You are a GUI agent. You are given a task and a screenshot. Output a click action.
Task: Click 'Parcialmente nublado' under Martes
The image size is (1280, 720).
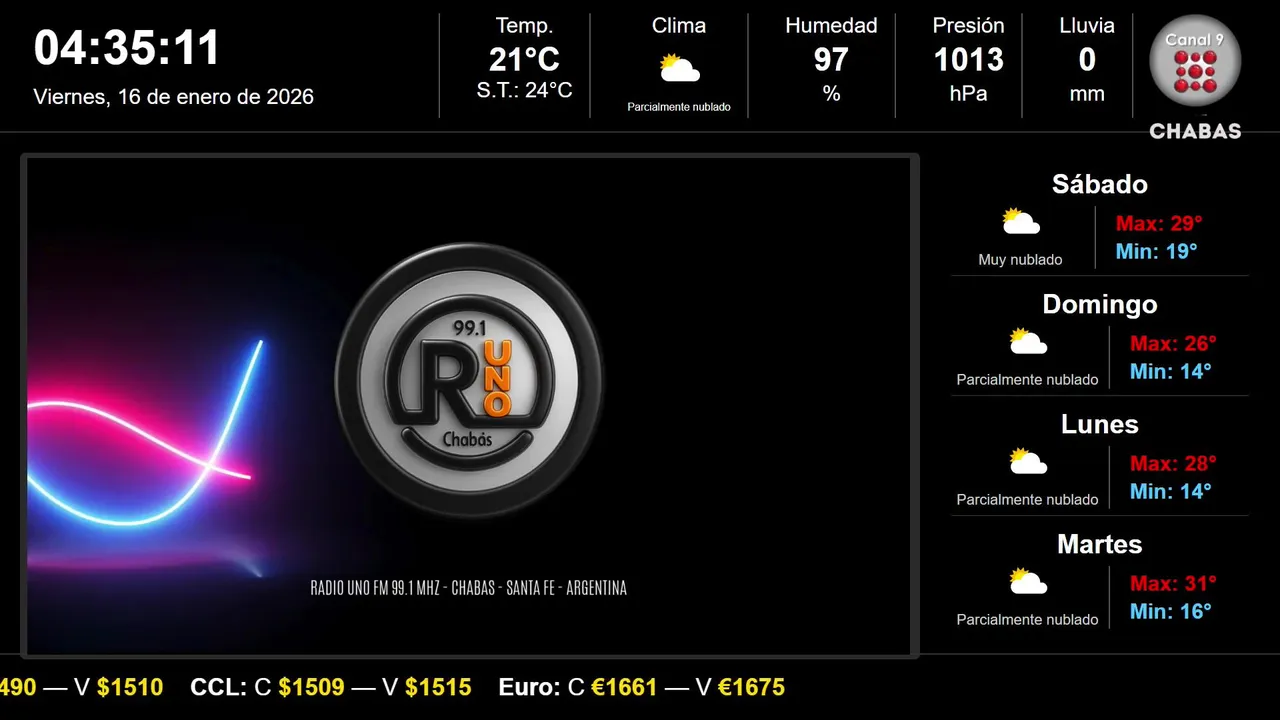click(1027, 620)
